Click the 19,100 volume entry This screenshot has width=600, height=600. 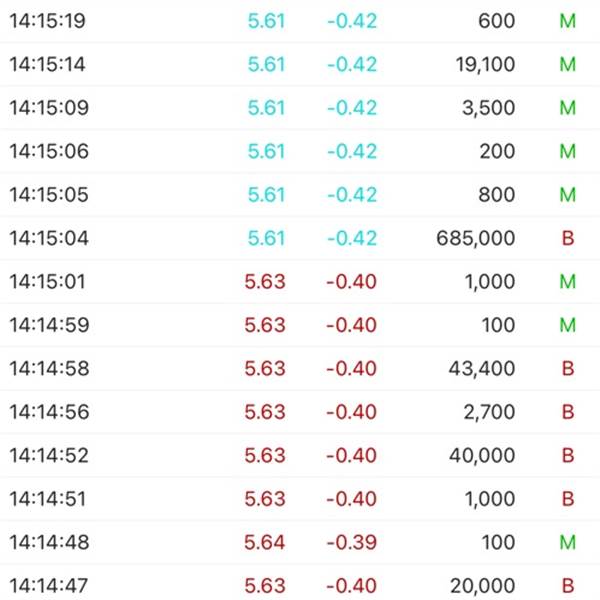(485, 64)
